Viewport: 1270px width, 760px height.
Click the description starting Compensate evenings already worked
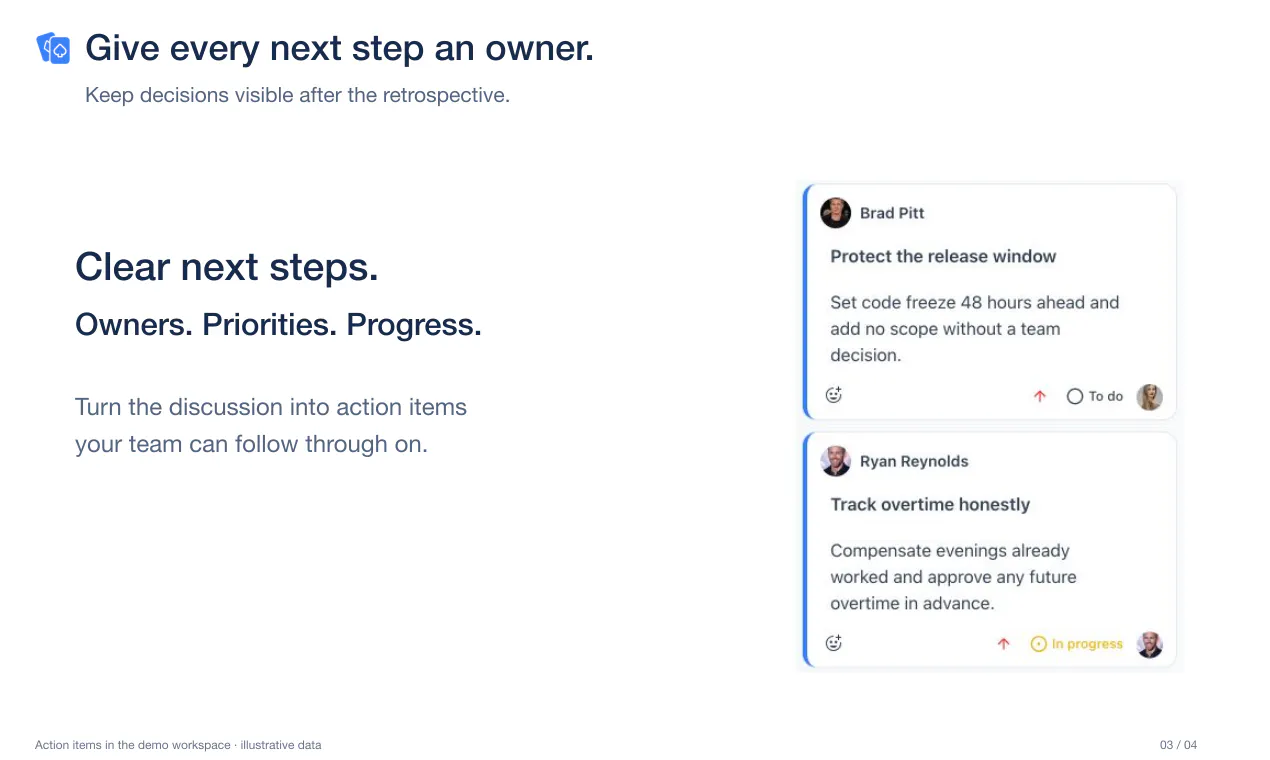pyautogui.click(x=953, y=577)
